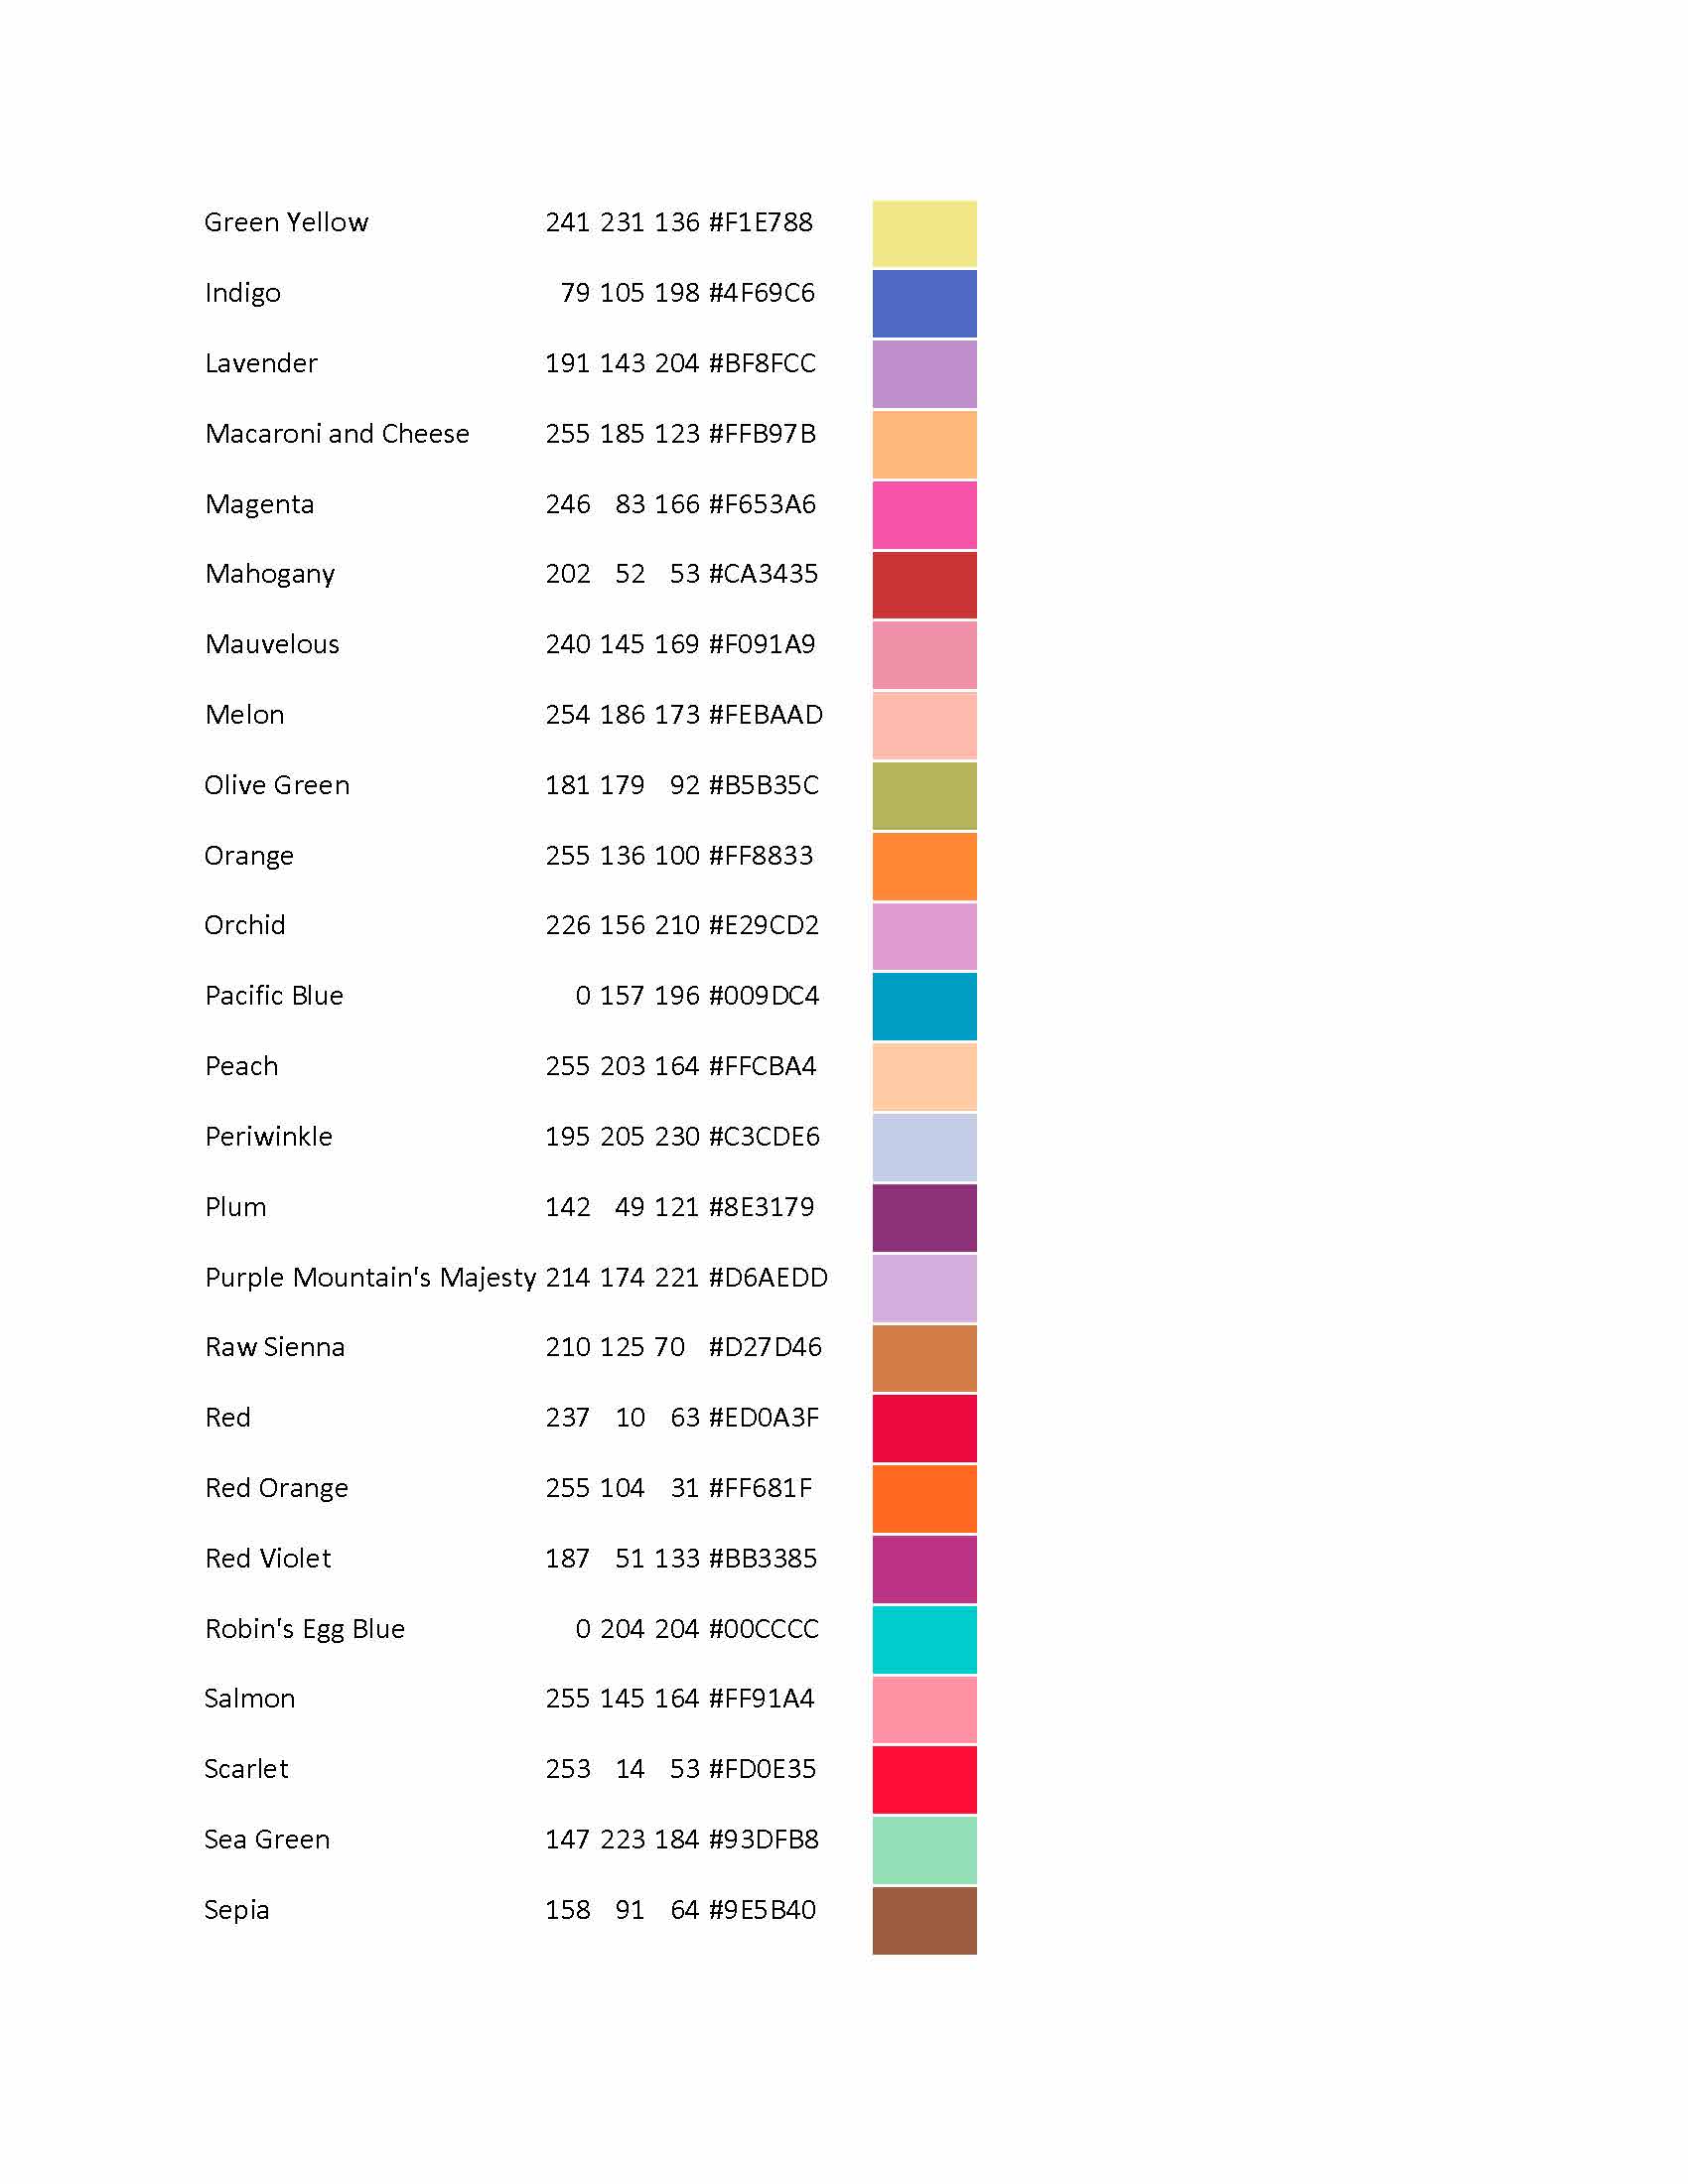Choose the Pacific Blue swatch

924,1006
